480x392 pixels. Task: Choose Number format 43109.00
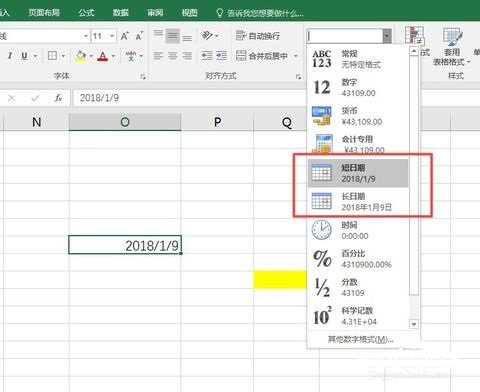click(358, 87)
